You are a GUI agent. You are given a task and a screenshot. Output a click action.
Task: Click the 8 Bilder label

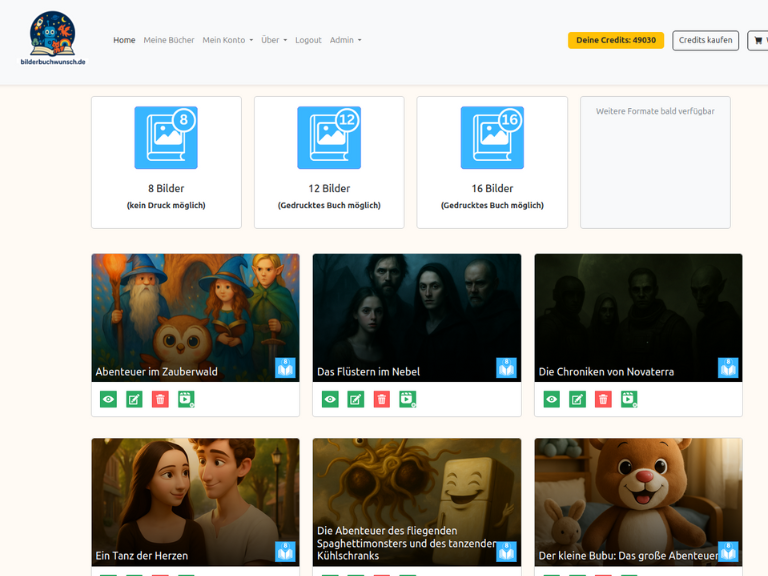[166, 188]
